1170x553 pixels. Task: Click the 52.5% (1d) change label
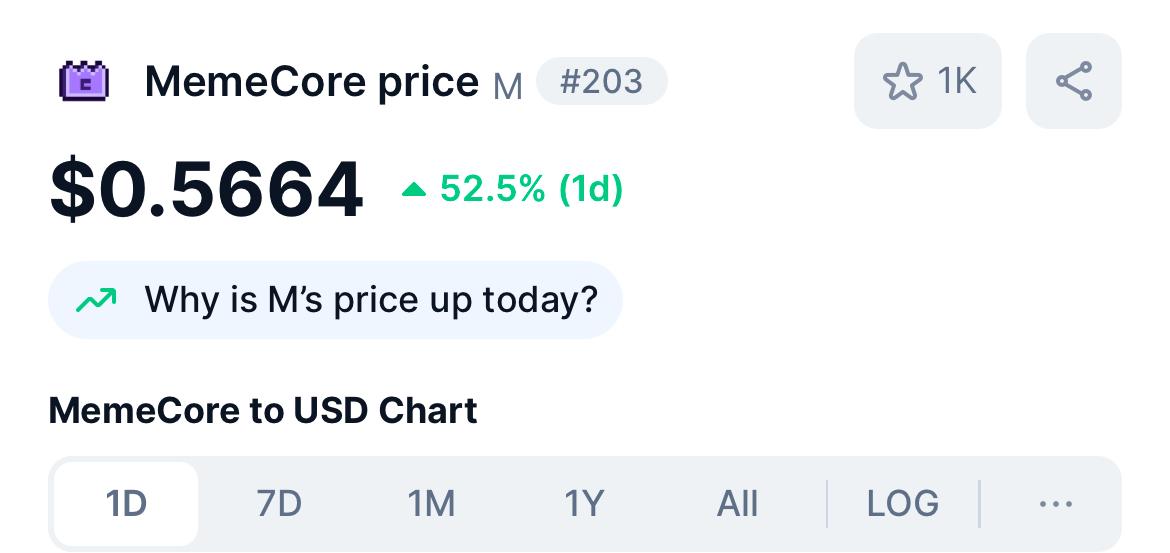531,189
